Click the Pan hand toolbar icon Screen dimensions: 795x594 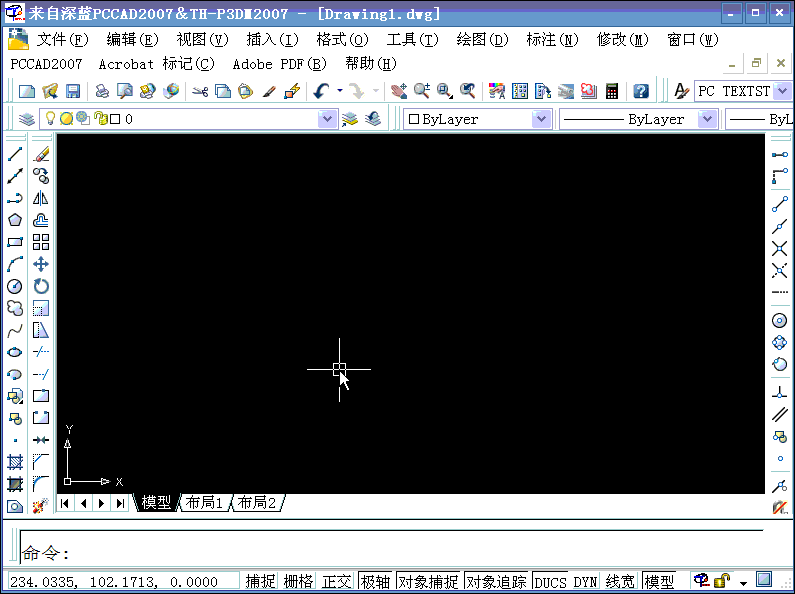(399, 91)
